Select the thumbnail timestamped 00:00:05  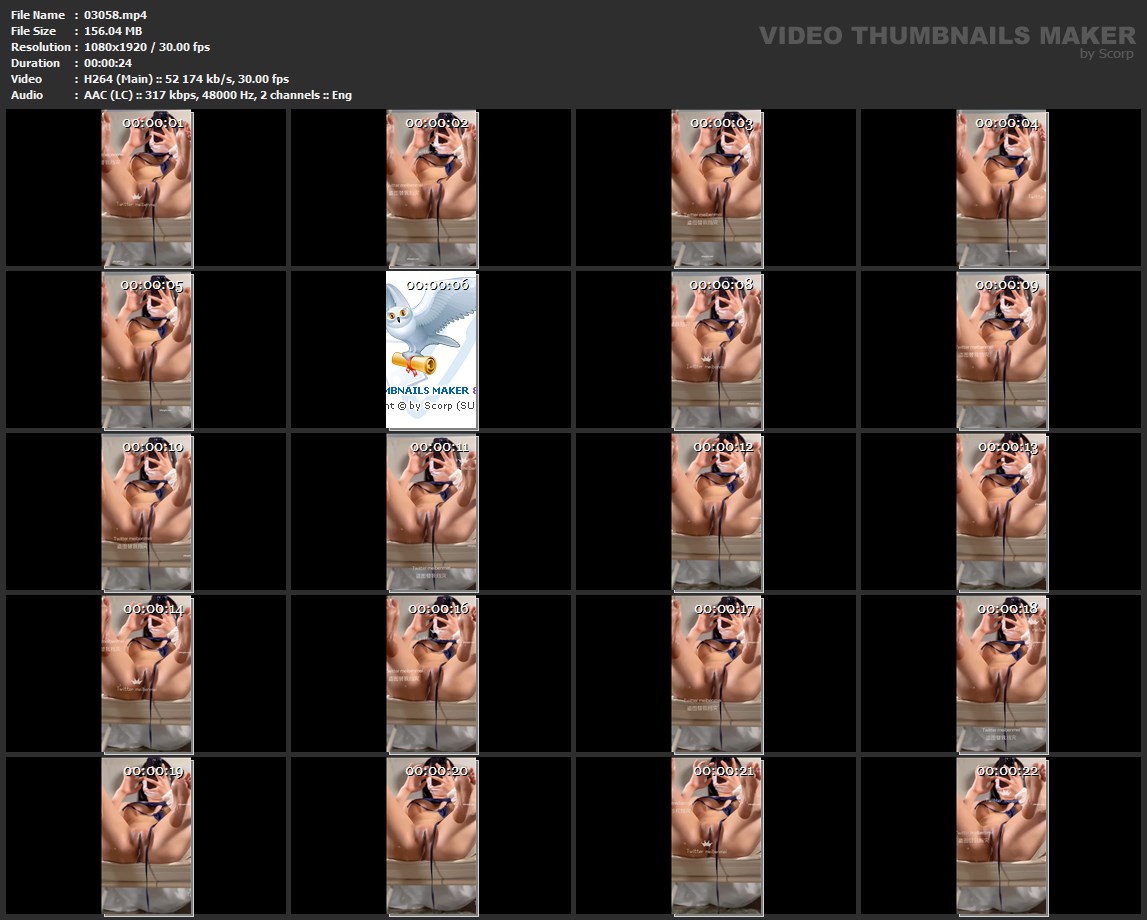pos(147,350)
